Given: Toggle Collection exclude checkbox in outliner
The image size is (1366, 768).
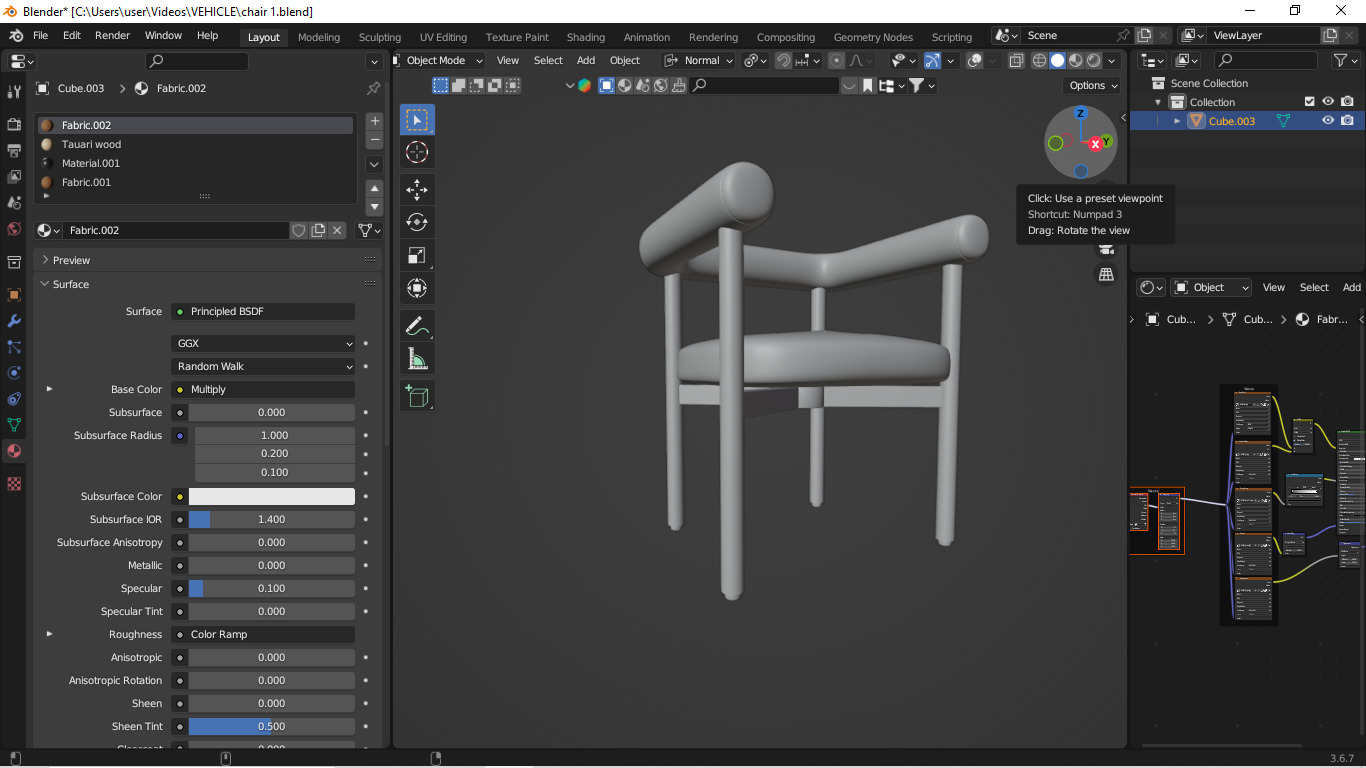Looking at the screenshot, I should [1310, 102].
